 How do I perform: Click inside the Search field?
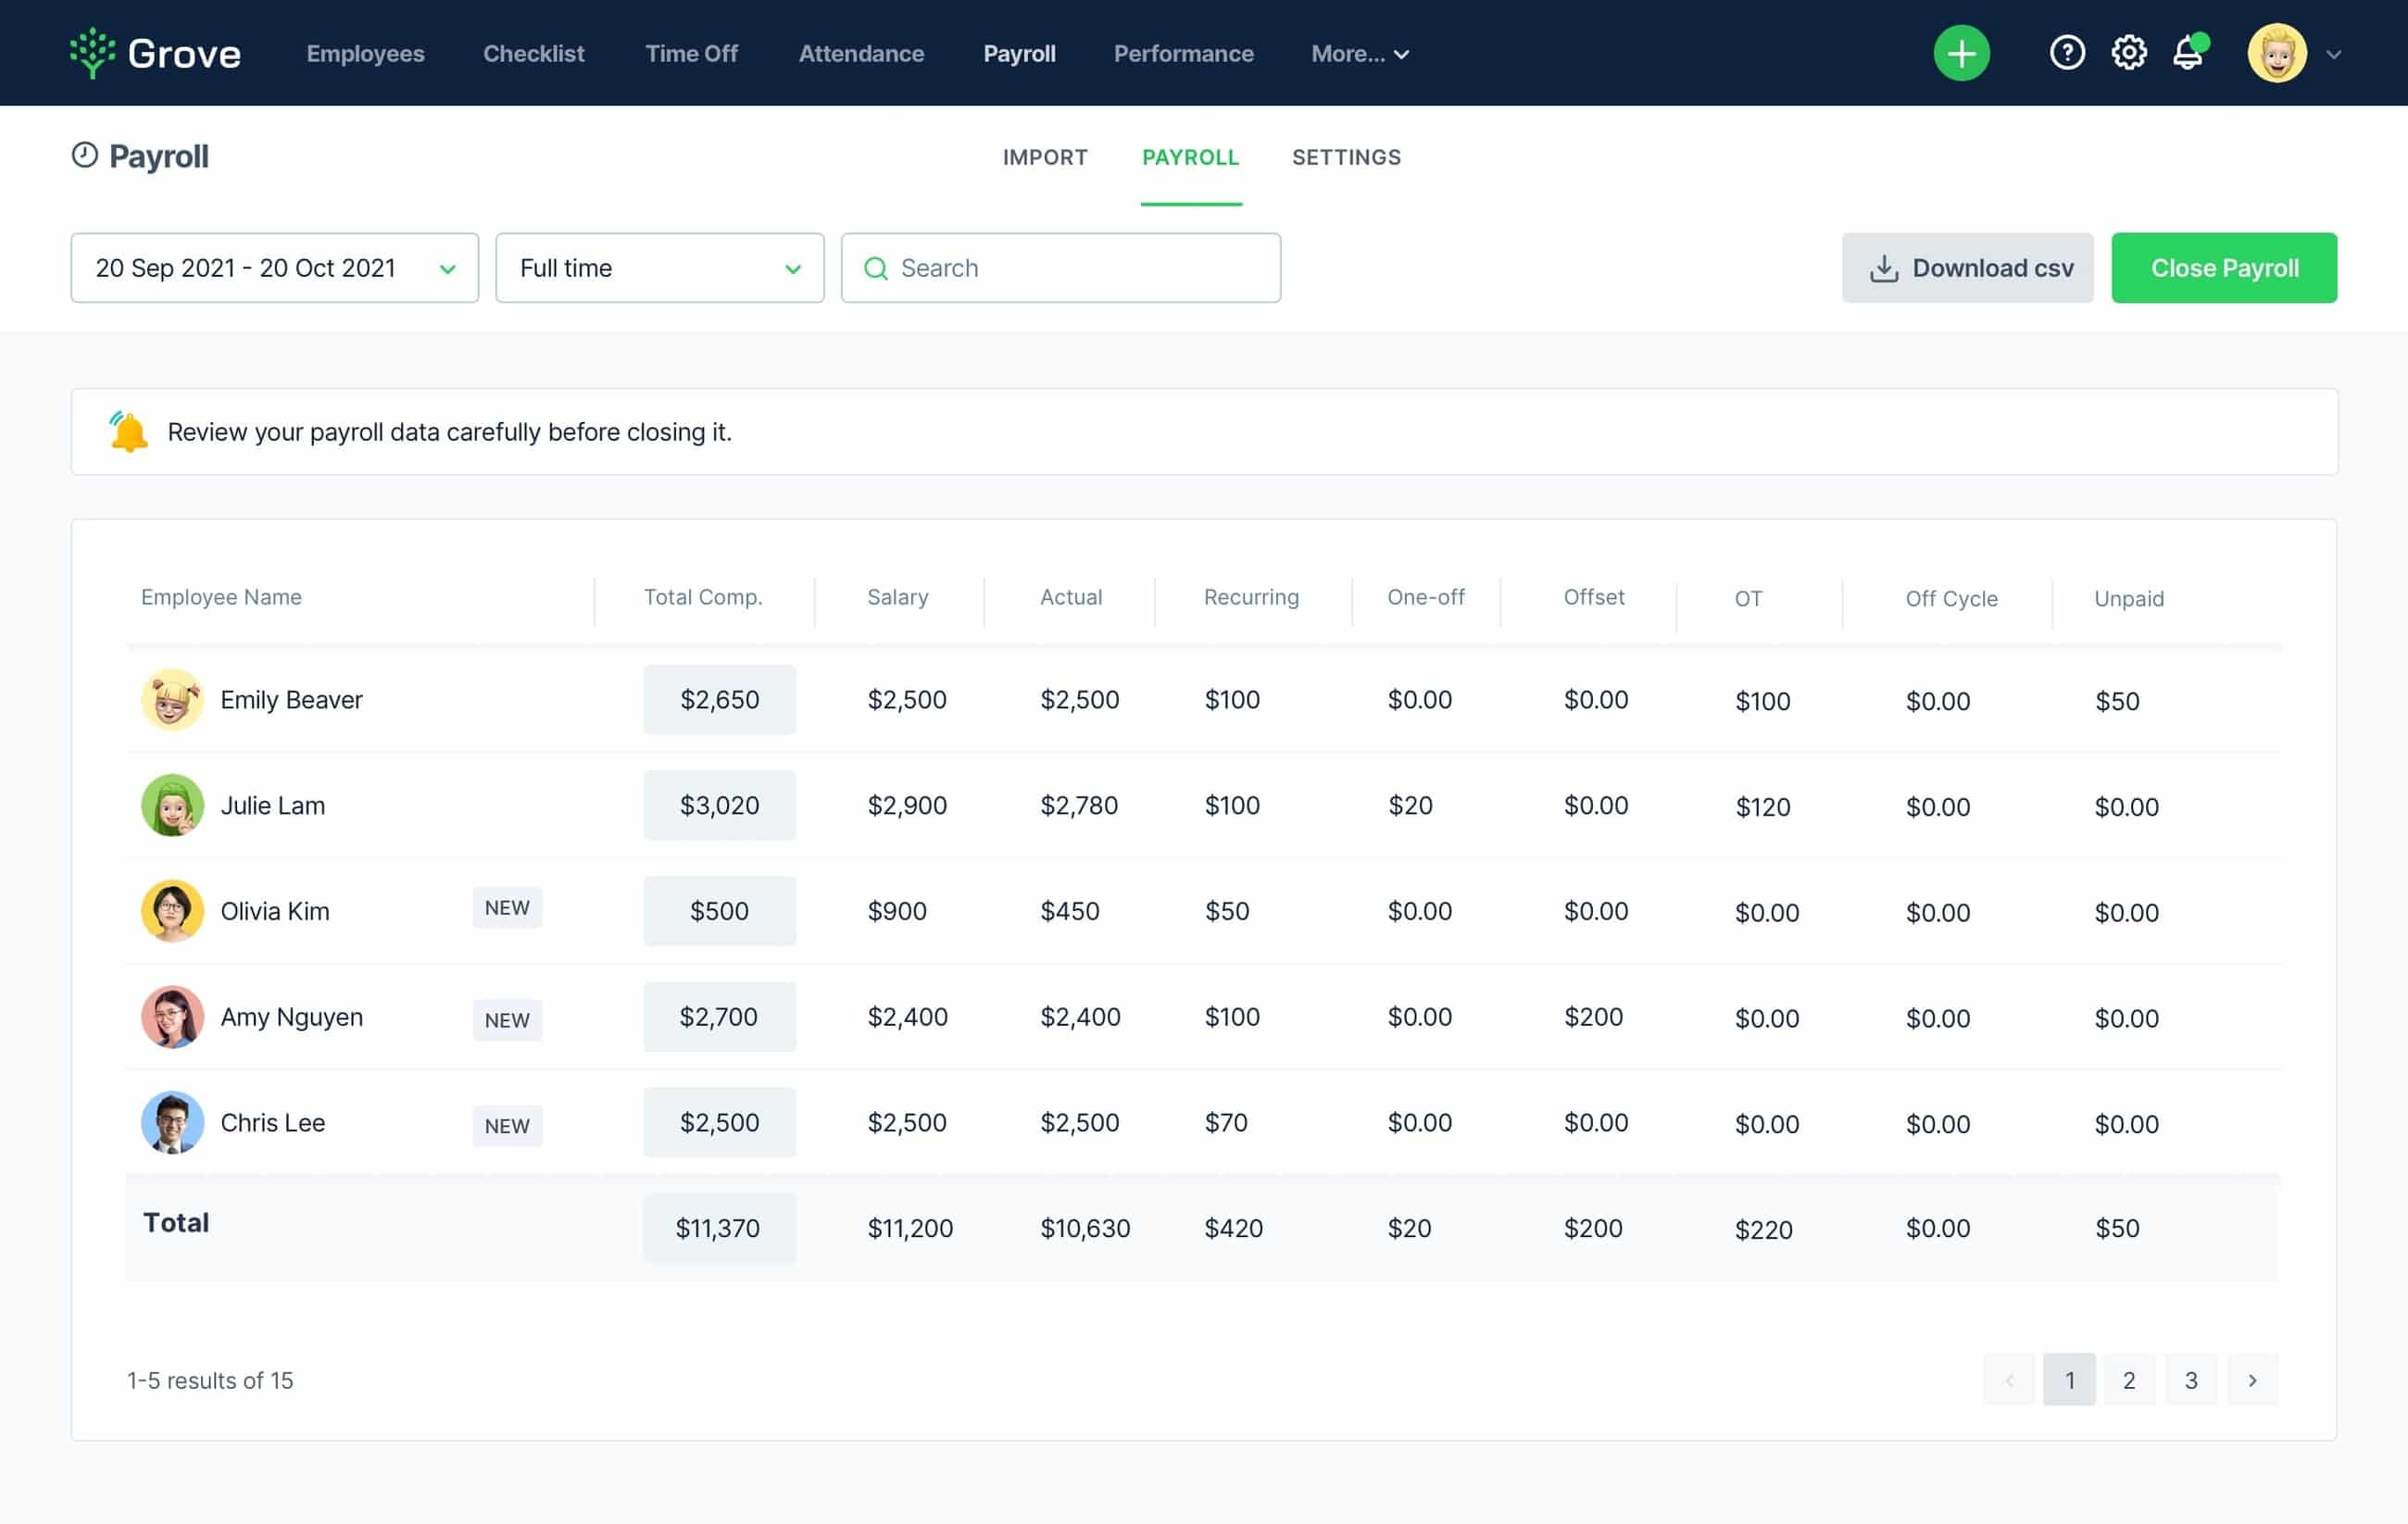[x=1060, y=268]
